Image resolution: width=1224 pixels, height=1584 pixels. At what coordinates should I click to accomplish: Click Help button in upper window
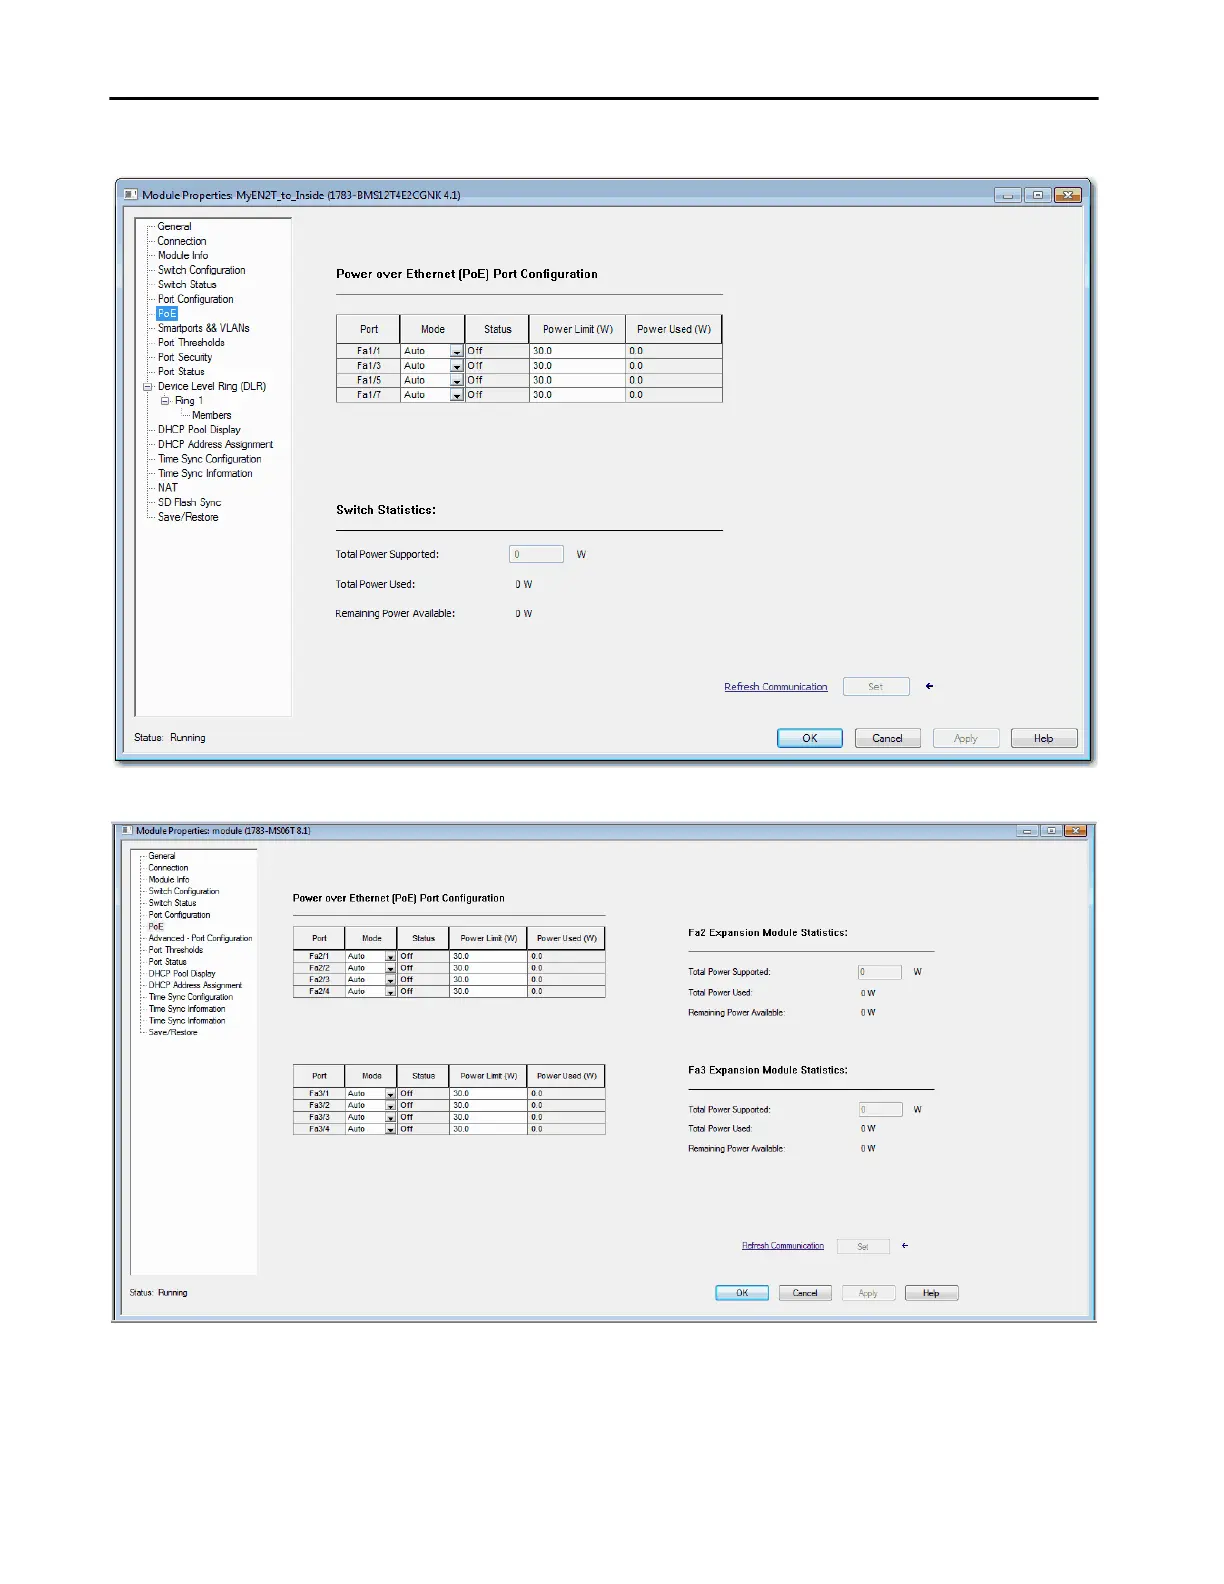1044,738
